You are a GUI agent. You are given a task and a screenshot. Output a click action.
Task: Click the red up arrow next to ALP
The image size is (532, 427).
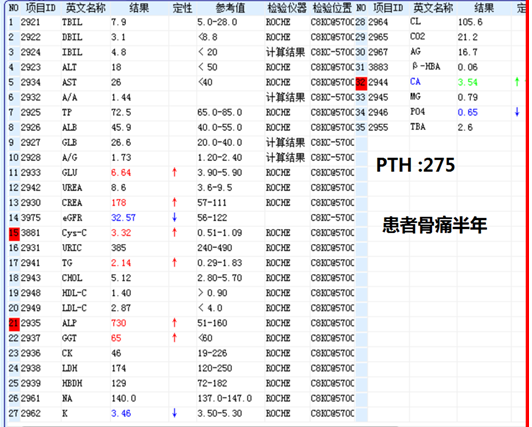[174, 323]
